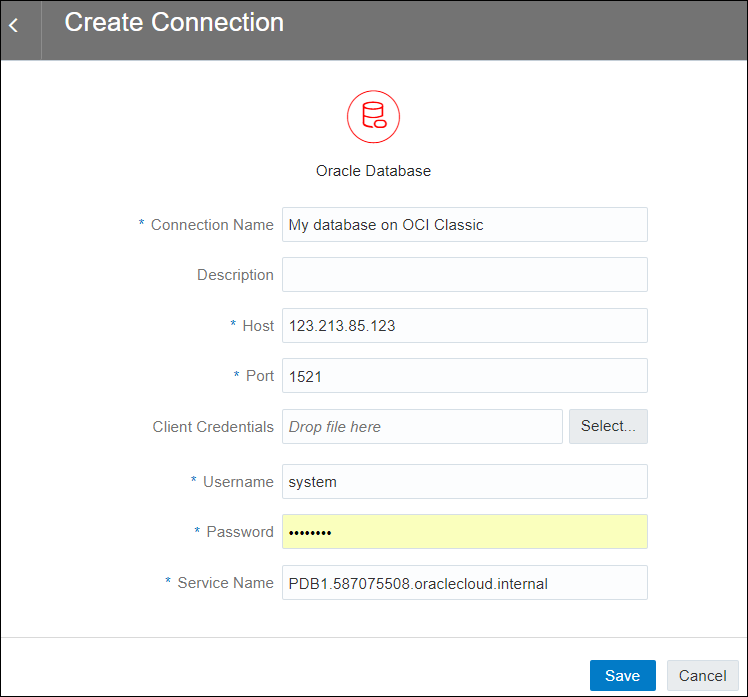Click the Username field with system
Screen dimensions: 748x697
point(465,481)
